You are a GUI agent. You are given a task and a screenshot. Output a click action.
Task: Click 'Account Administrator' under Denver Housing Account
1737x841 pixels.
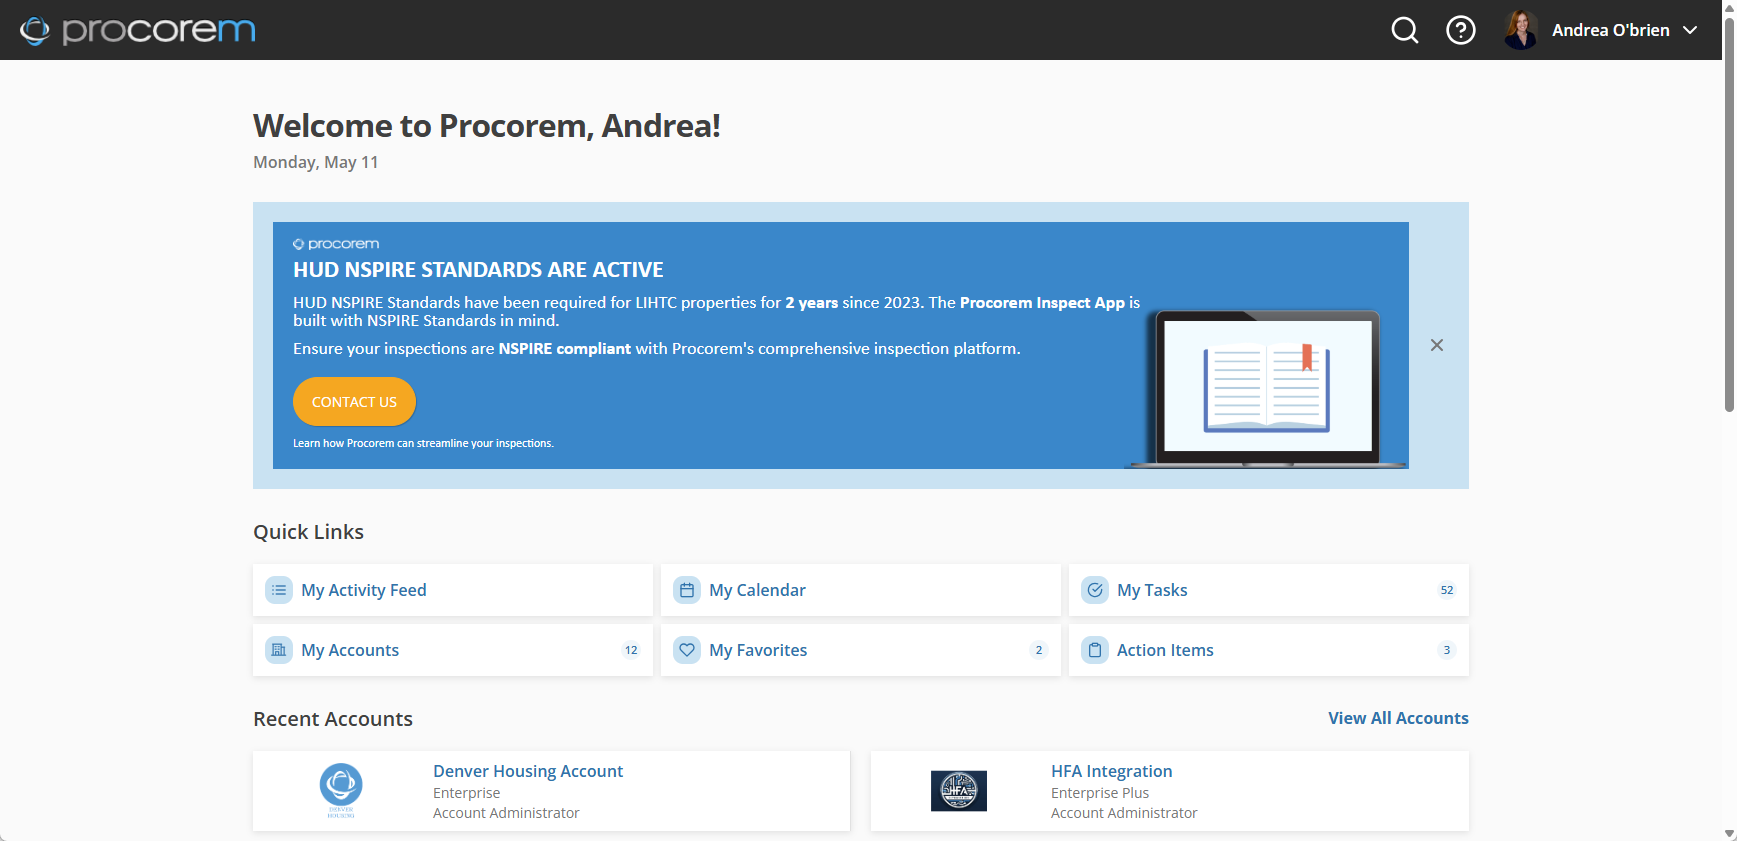click(506, 813)
